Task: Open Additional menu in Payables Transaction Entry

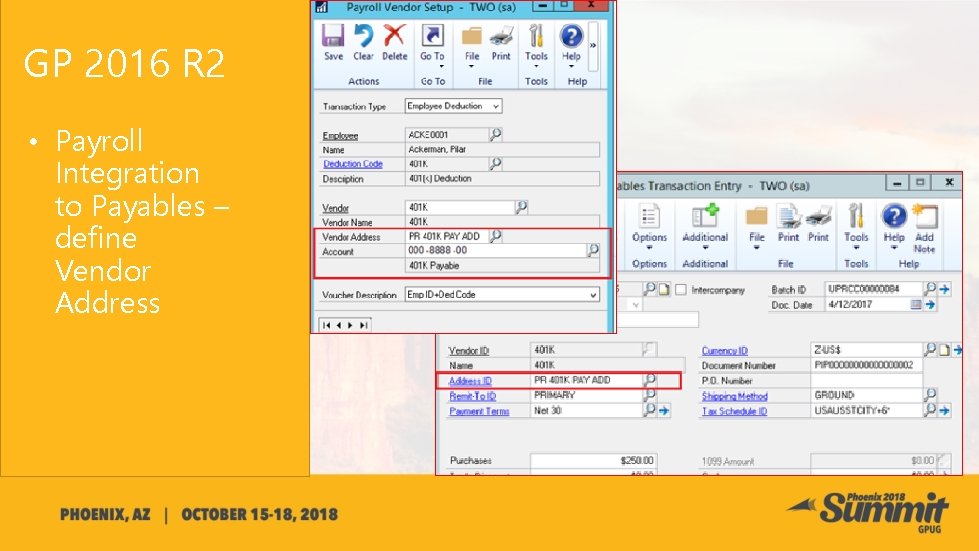Action: click(705, 226)
